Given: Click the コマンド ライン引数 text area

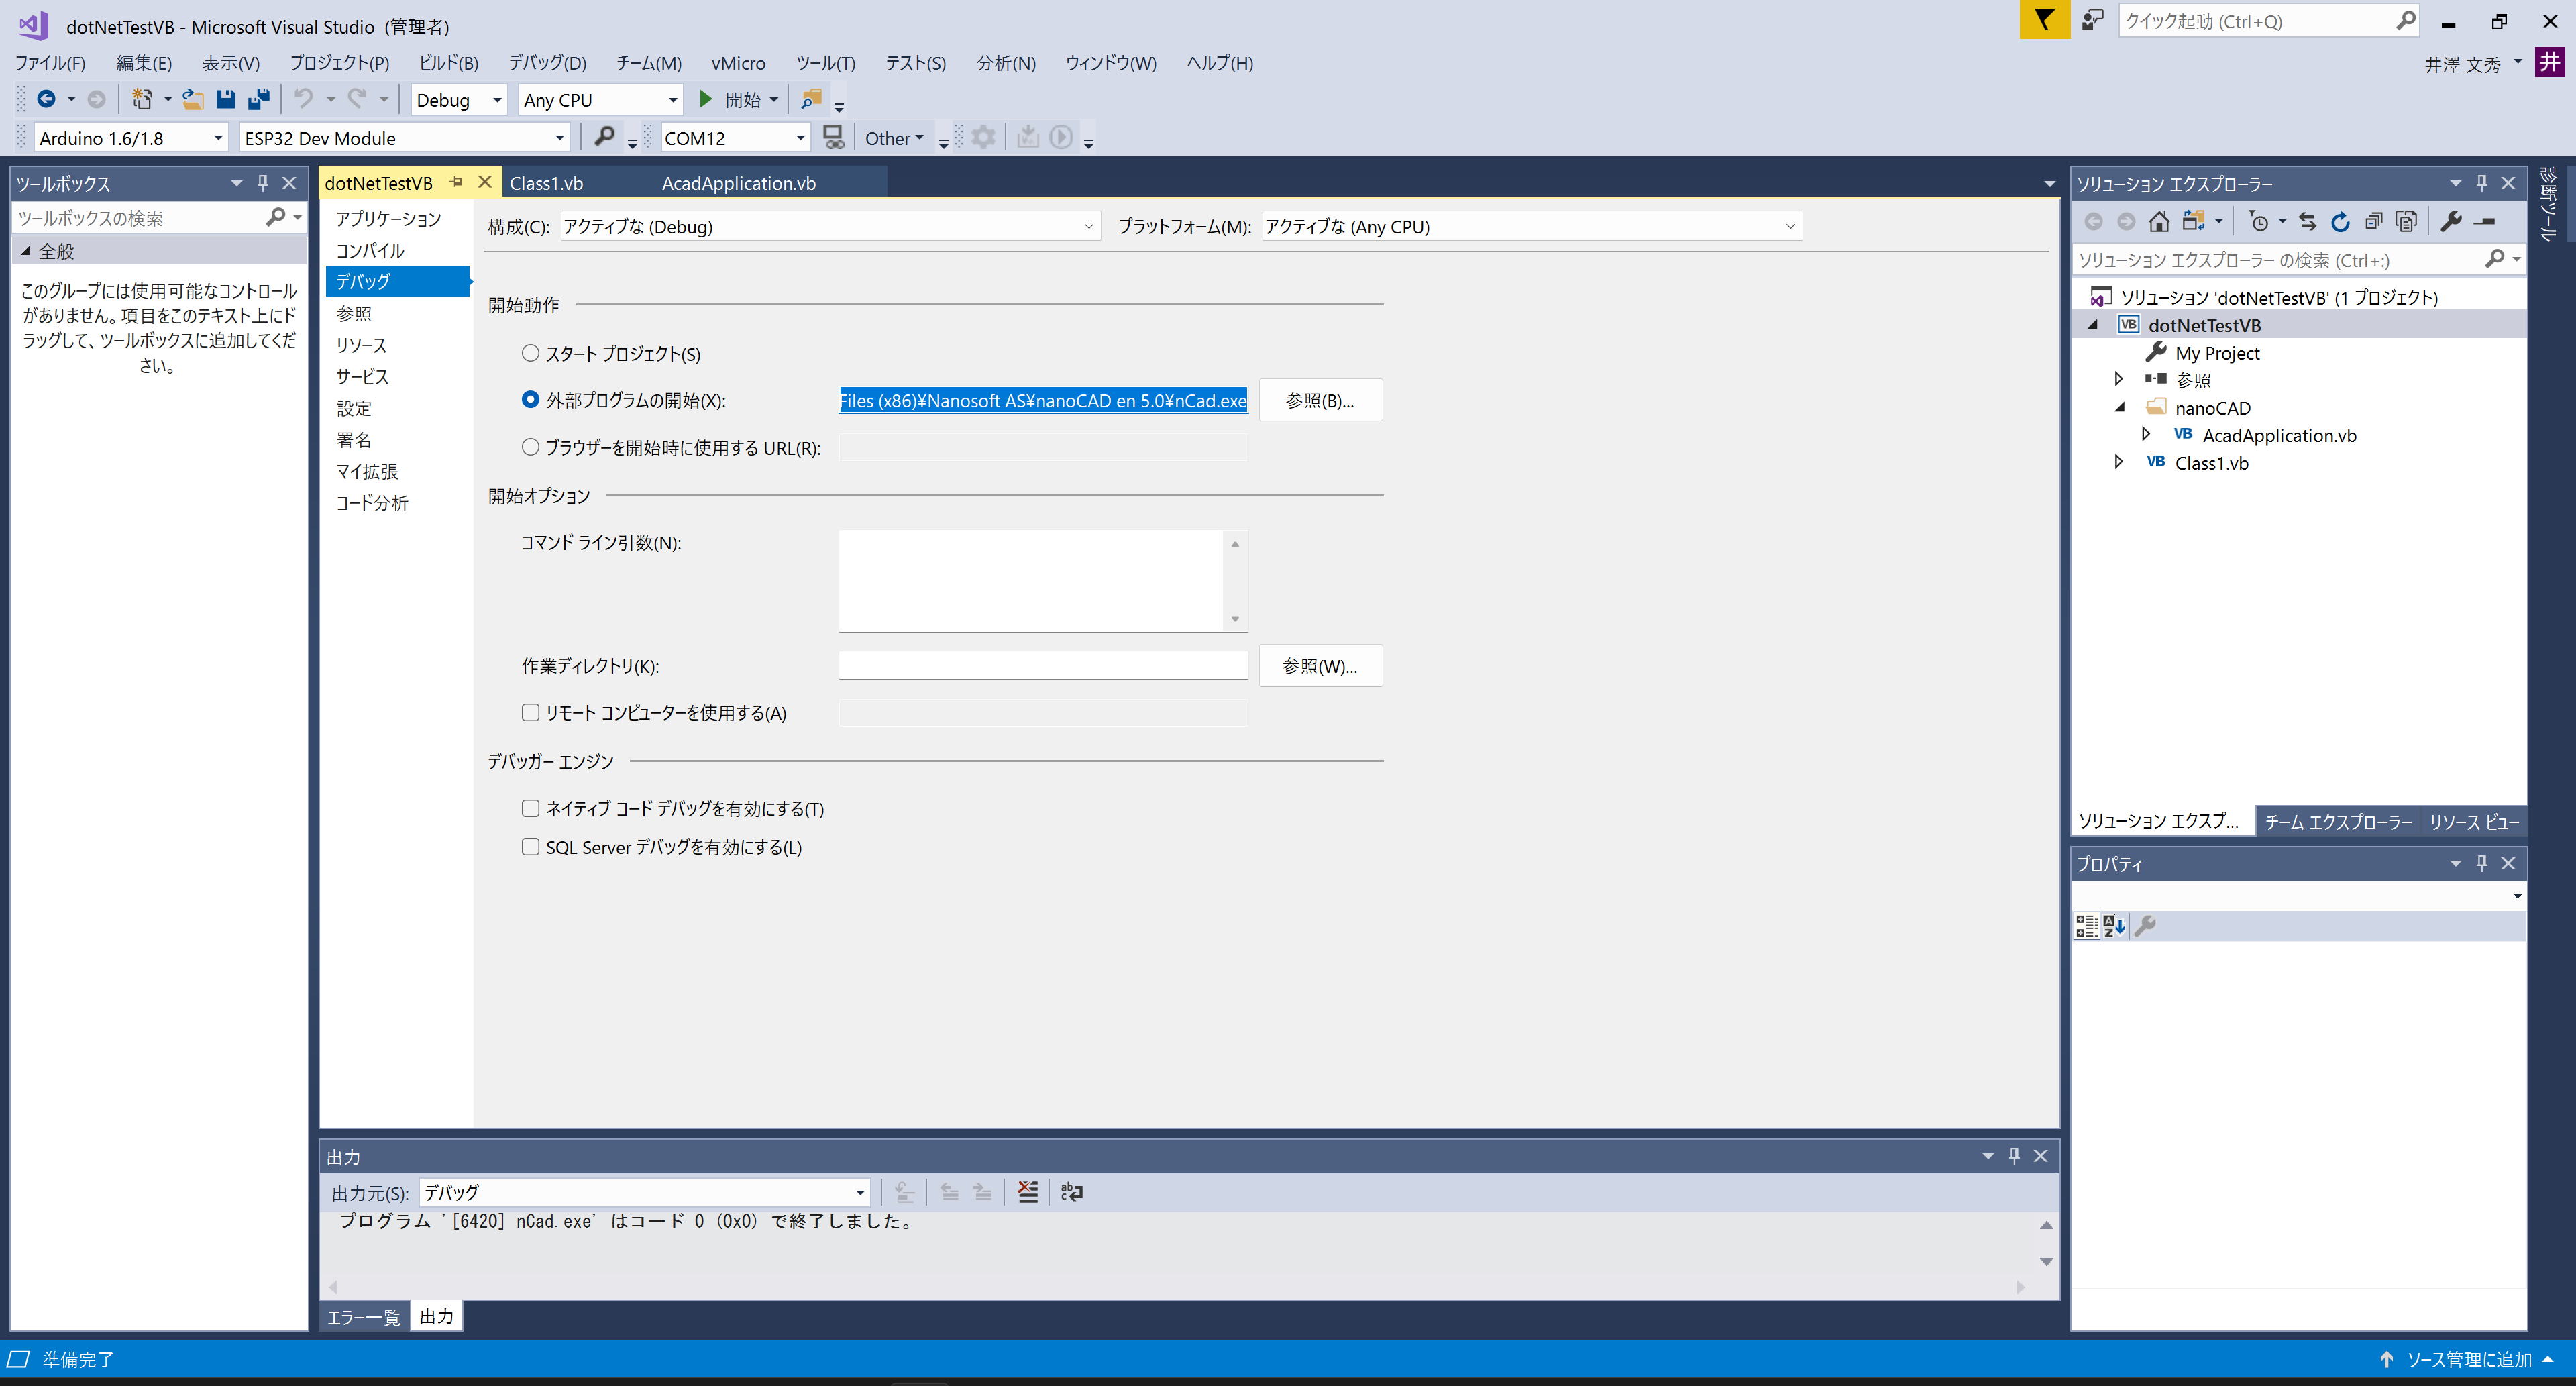Looking at the screenshot, I should (x=1031, y=580).
